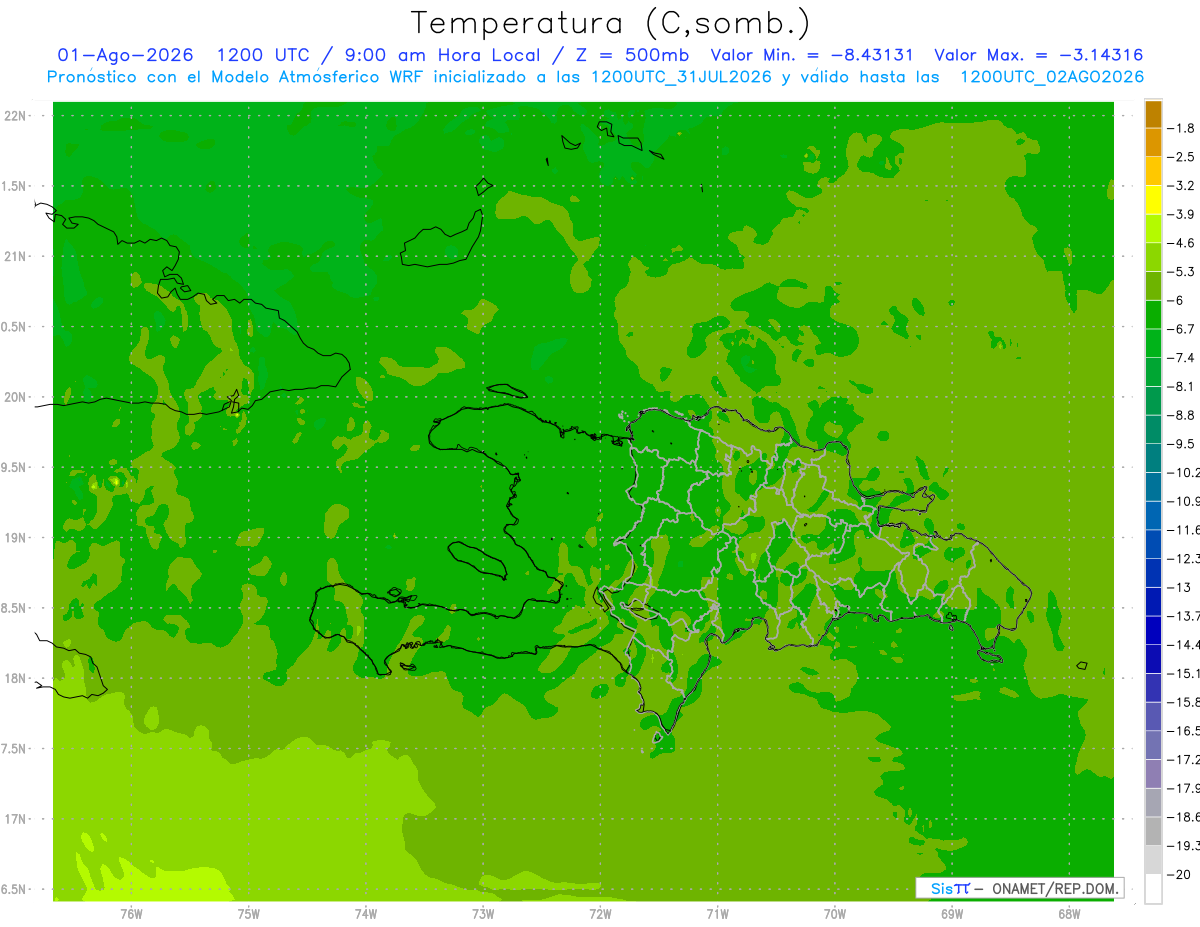Image resolution: width=1200 pixels, height=927 pixels.
Task: Click the '69W' longitude label
Action: (x=952, y=913)
